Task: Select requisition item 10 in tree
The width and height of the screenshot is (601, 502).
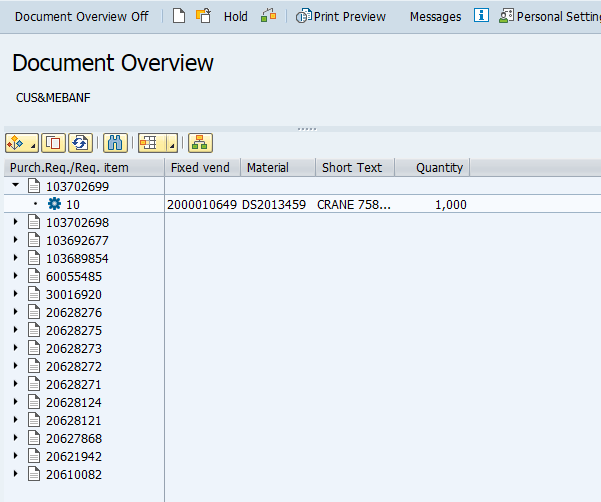Action: tap(73, 204)
